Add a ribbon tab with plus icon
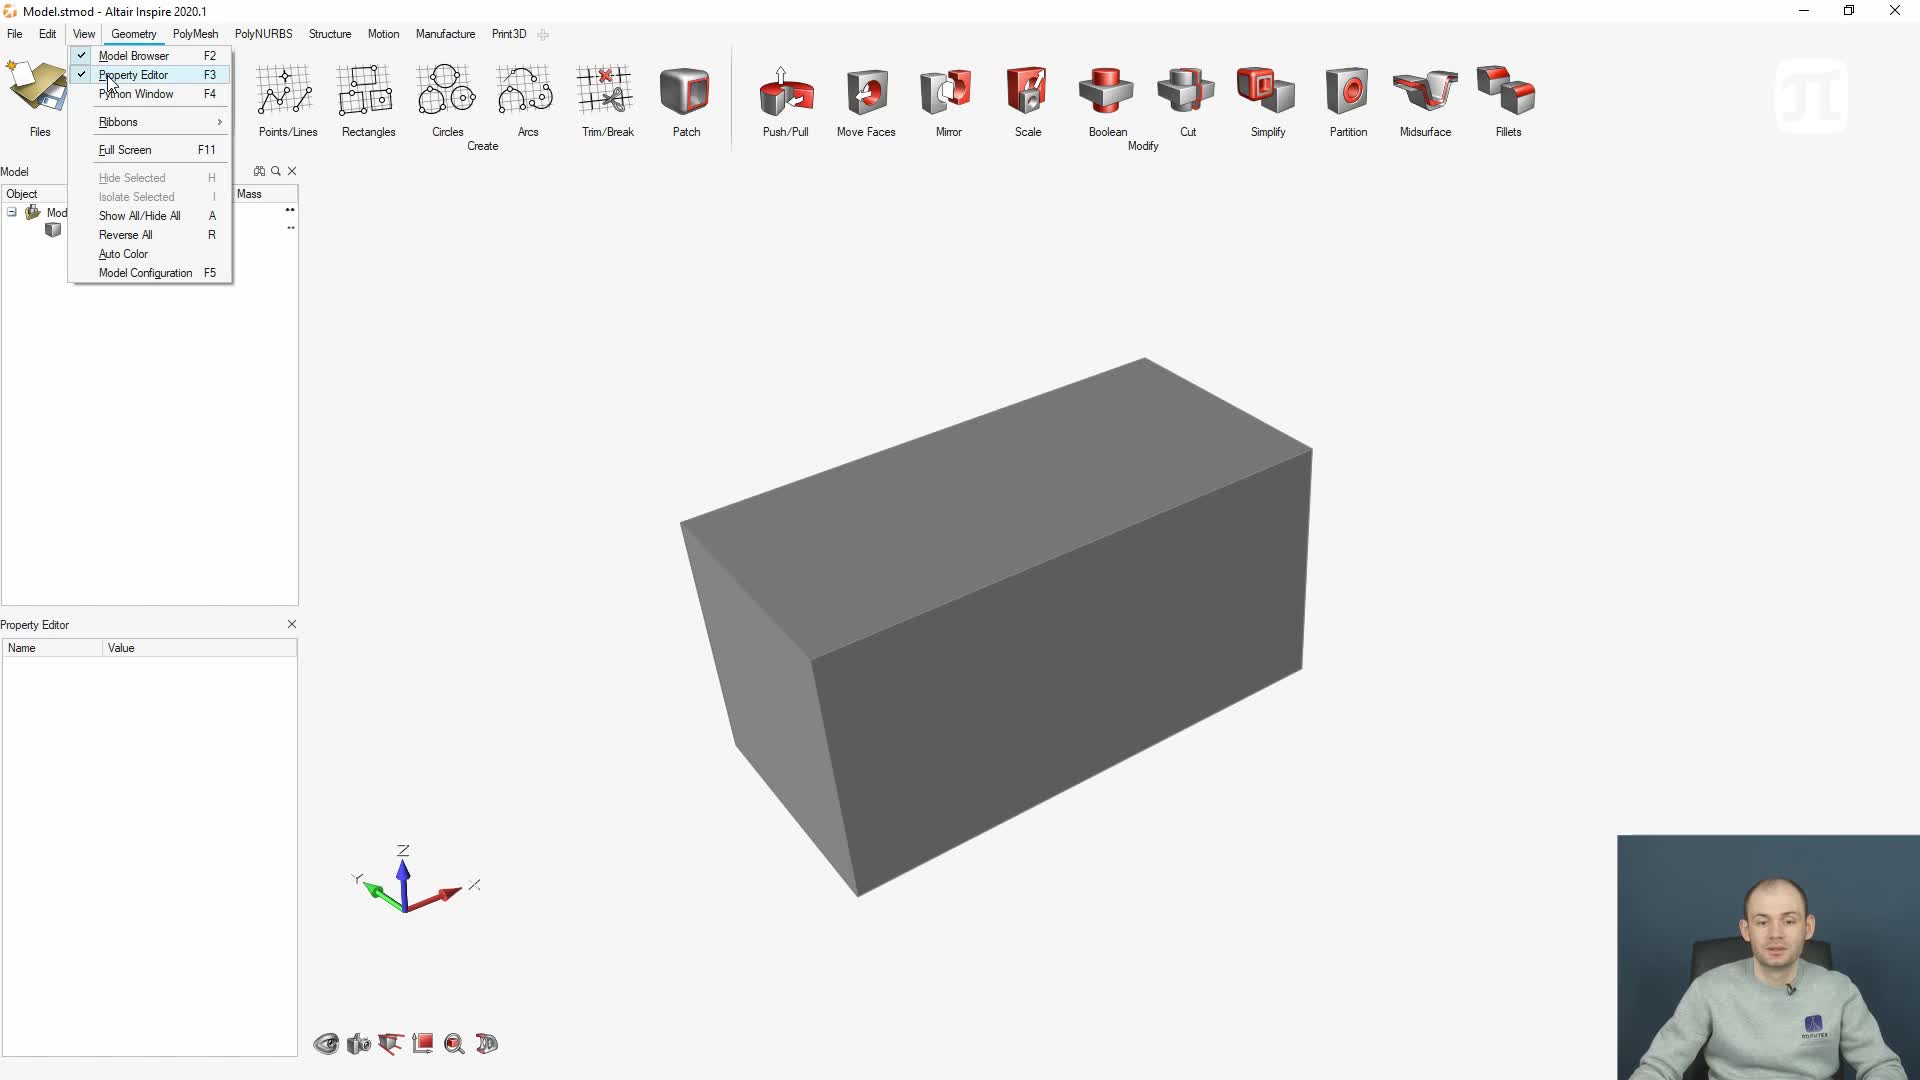 (543, 34)
